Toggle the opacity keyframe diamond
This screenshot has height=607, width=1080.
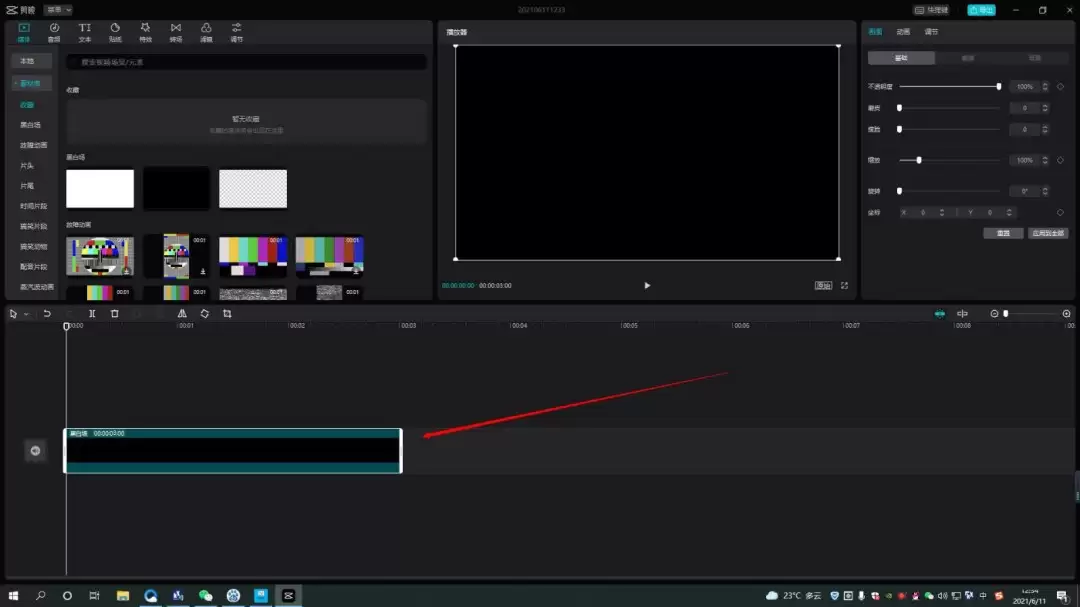pos(1060,87)
